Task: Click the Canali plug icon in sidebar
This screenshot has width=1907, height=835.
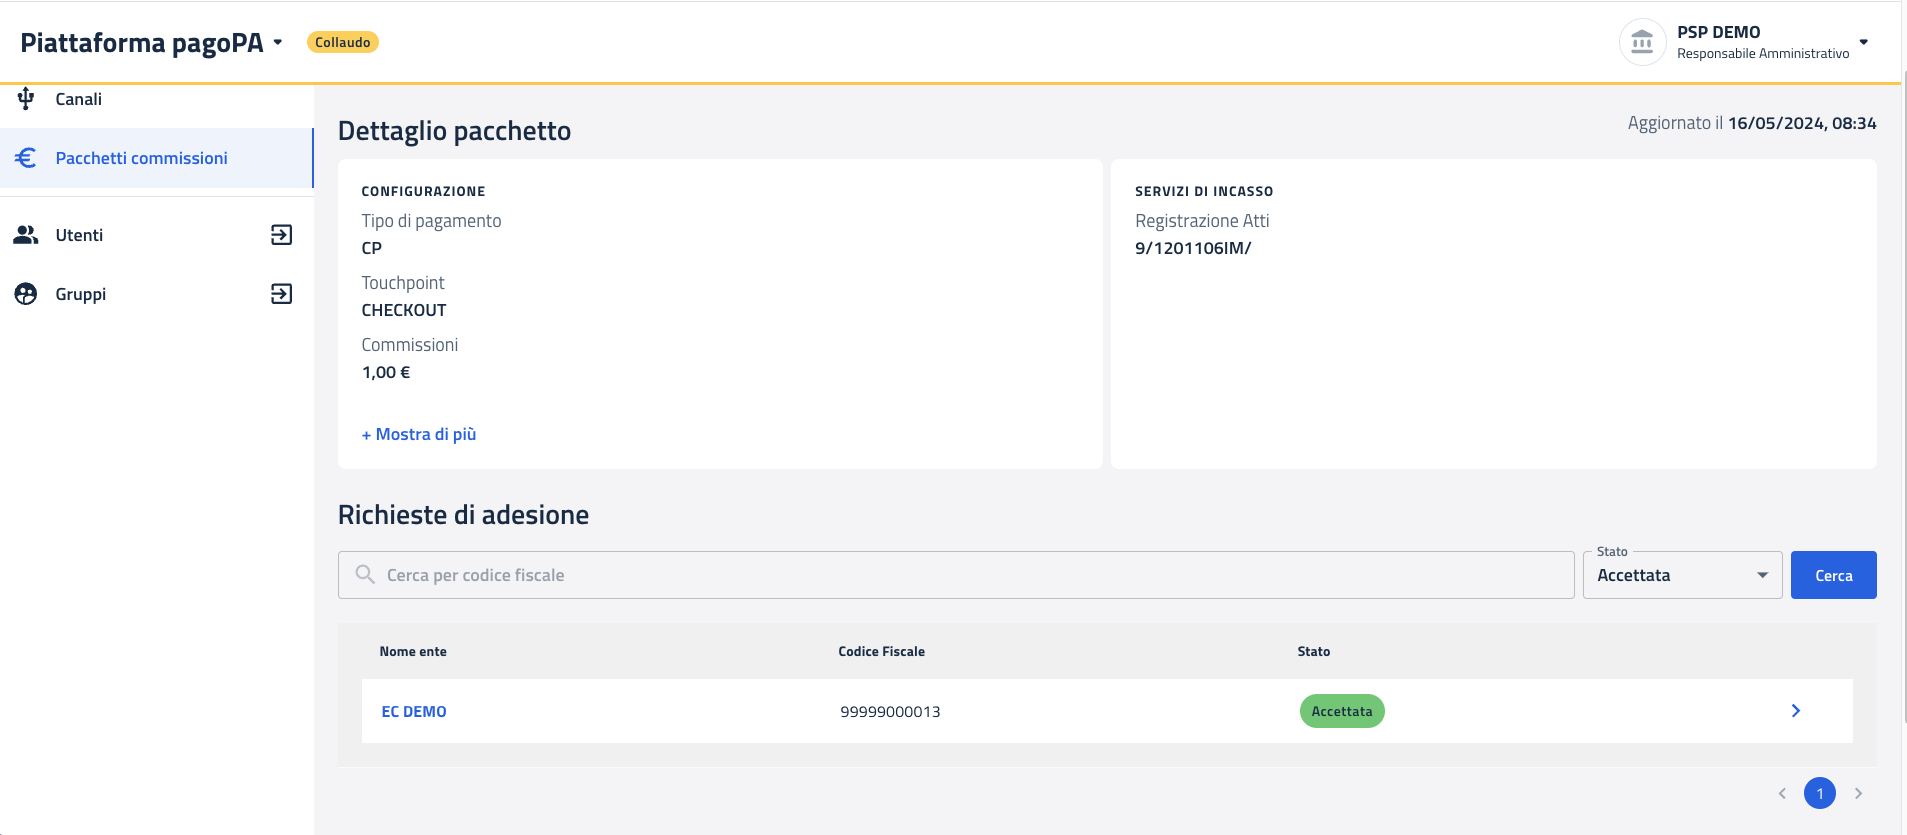Action: click(x=26, y=98)
